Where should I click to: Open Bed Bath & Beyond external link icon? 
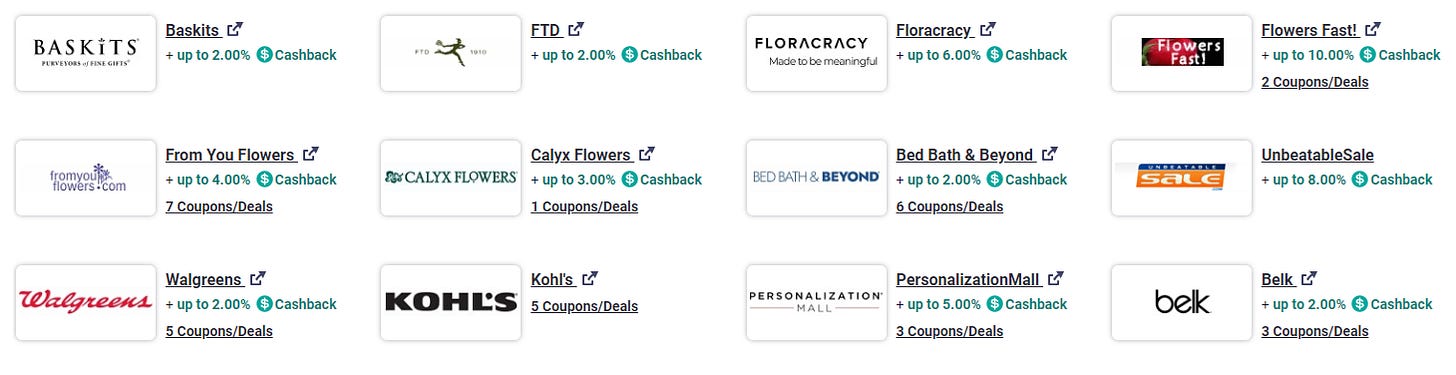coord(1049,155)
